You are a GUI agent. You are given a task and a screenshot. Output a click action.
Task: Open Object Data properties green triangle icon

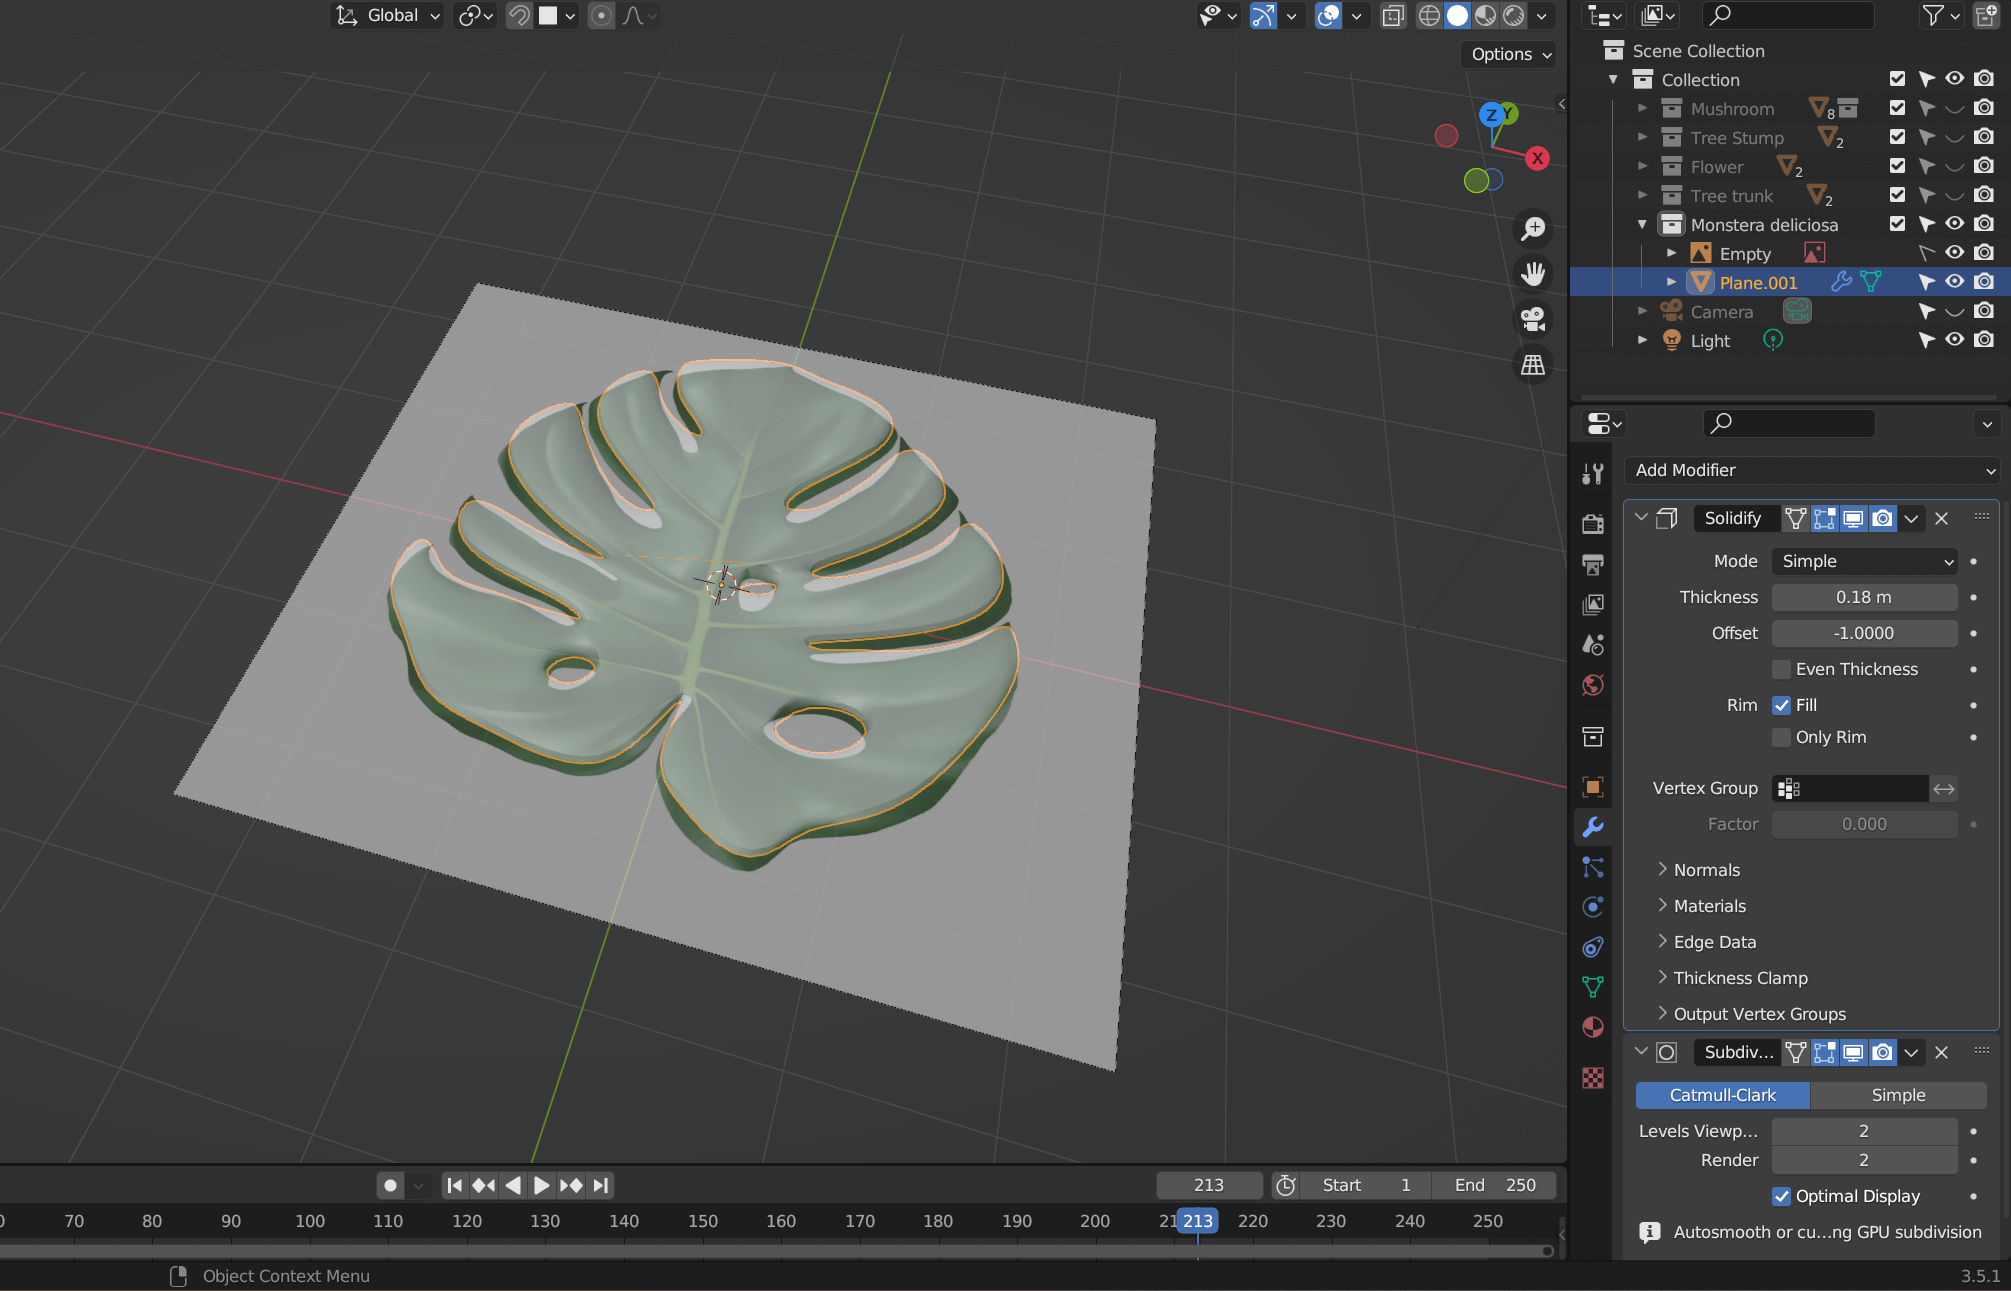pos(1593,987)
